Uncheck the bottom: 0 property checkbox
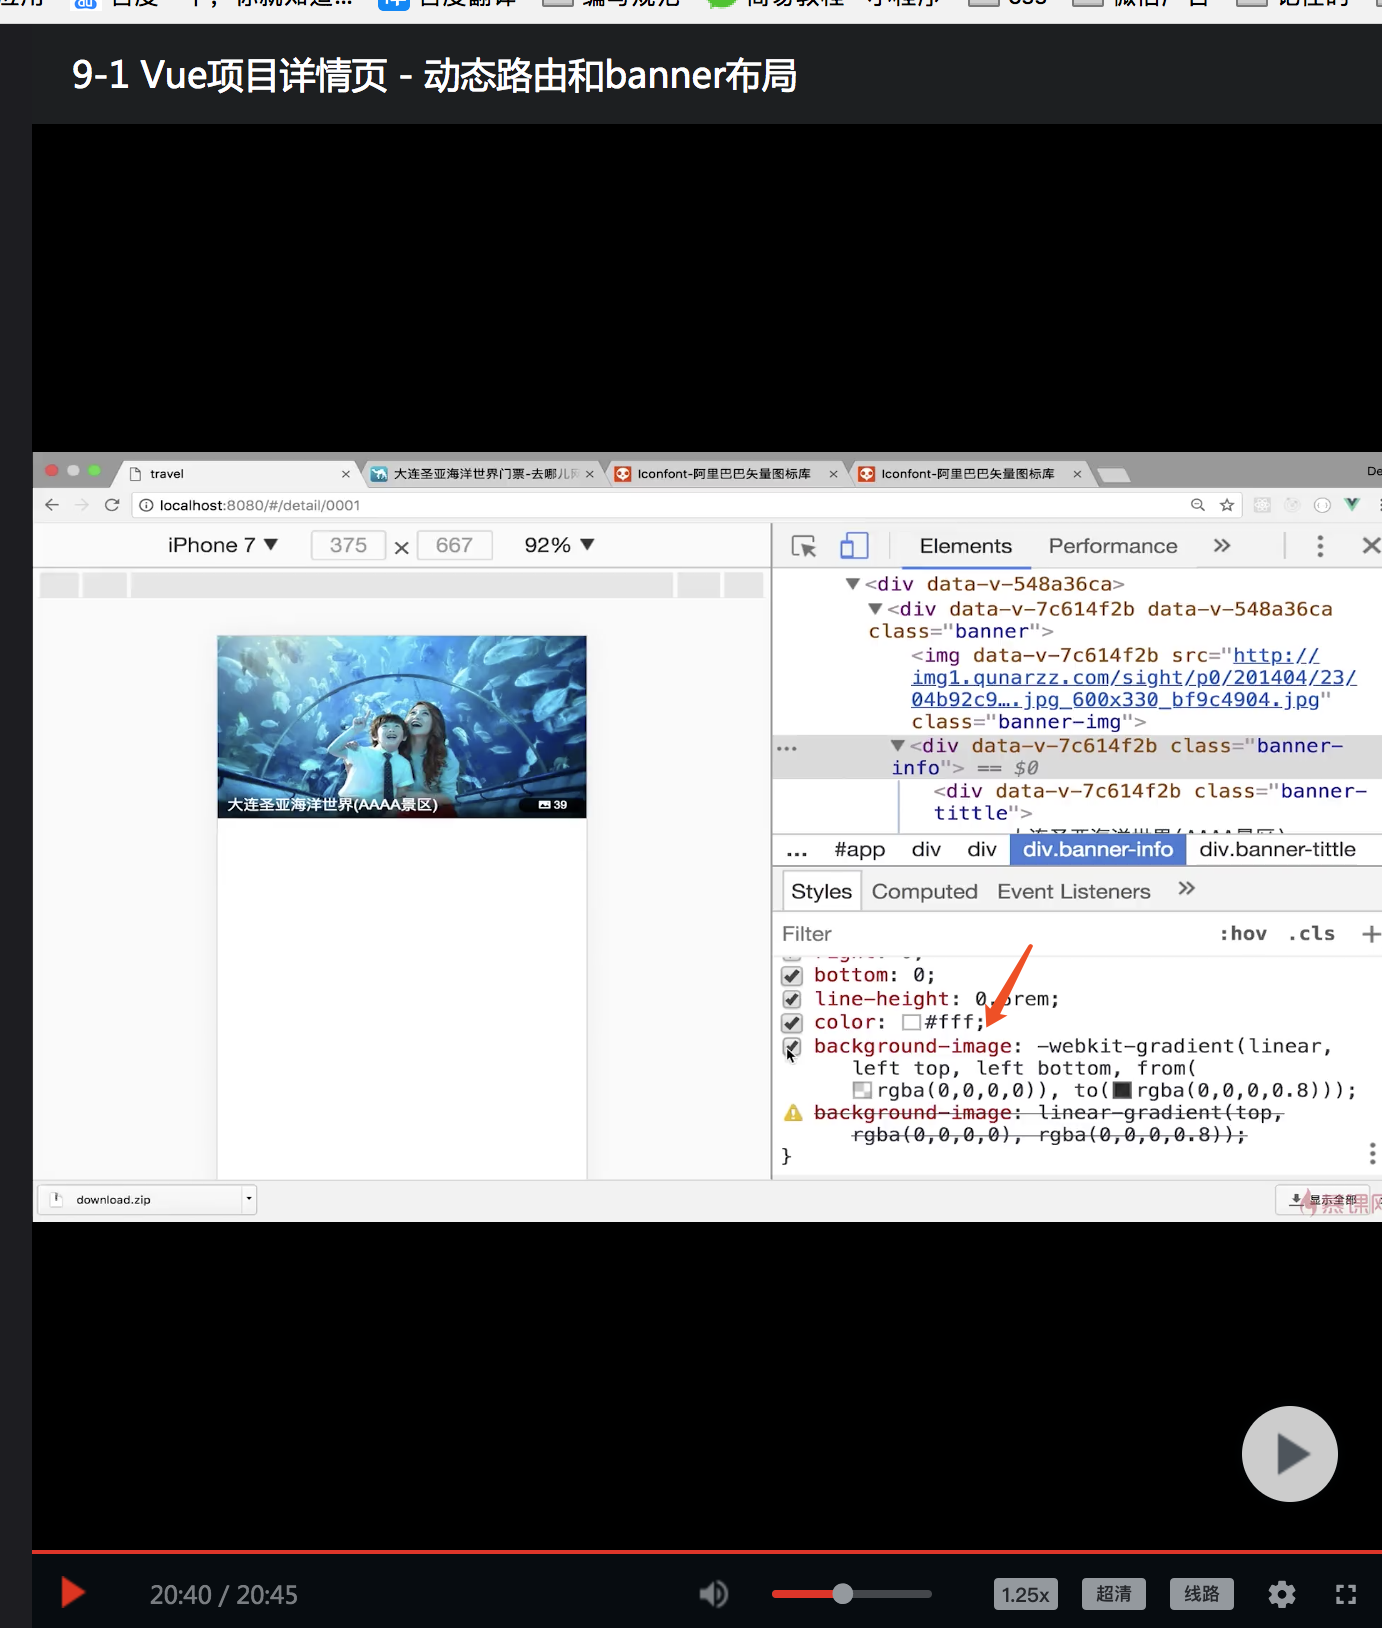 pyautogui.click(x=792, y=975)
